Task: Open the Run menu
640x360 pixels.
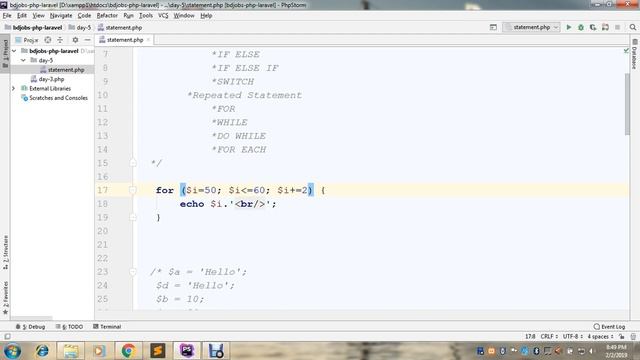Action: coord(128,16)
